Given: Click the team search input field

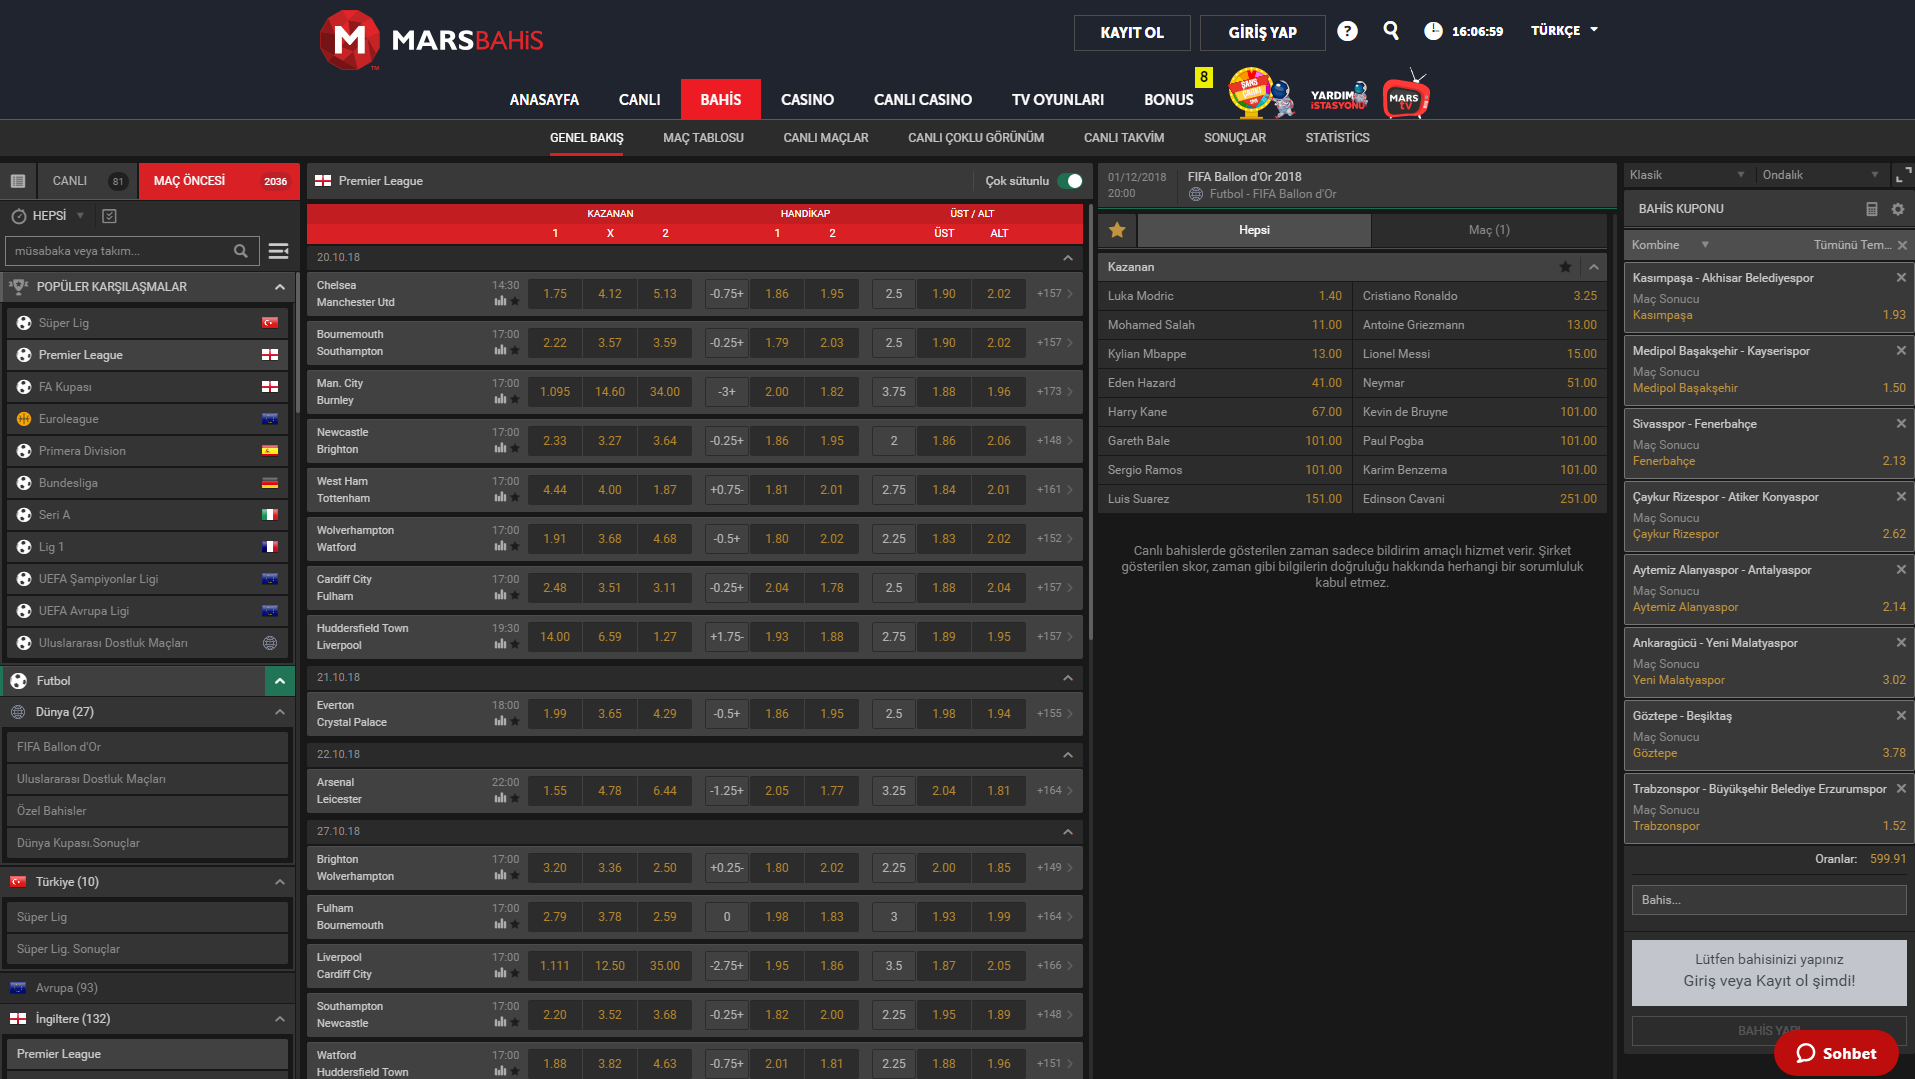Looking at the screenshot, I should pos(120,251).
